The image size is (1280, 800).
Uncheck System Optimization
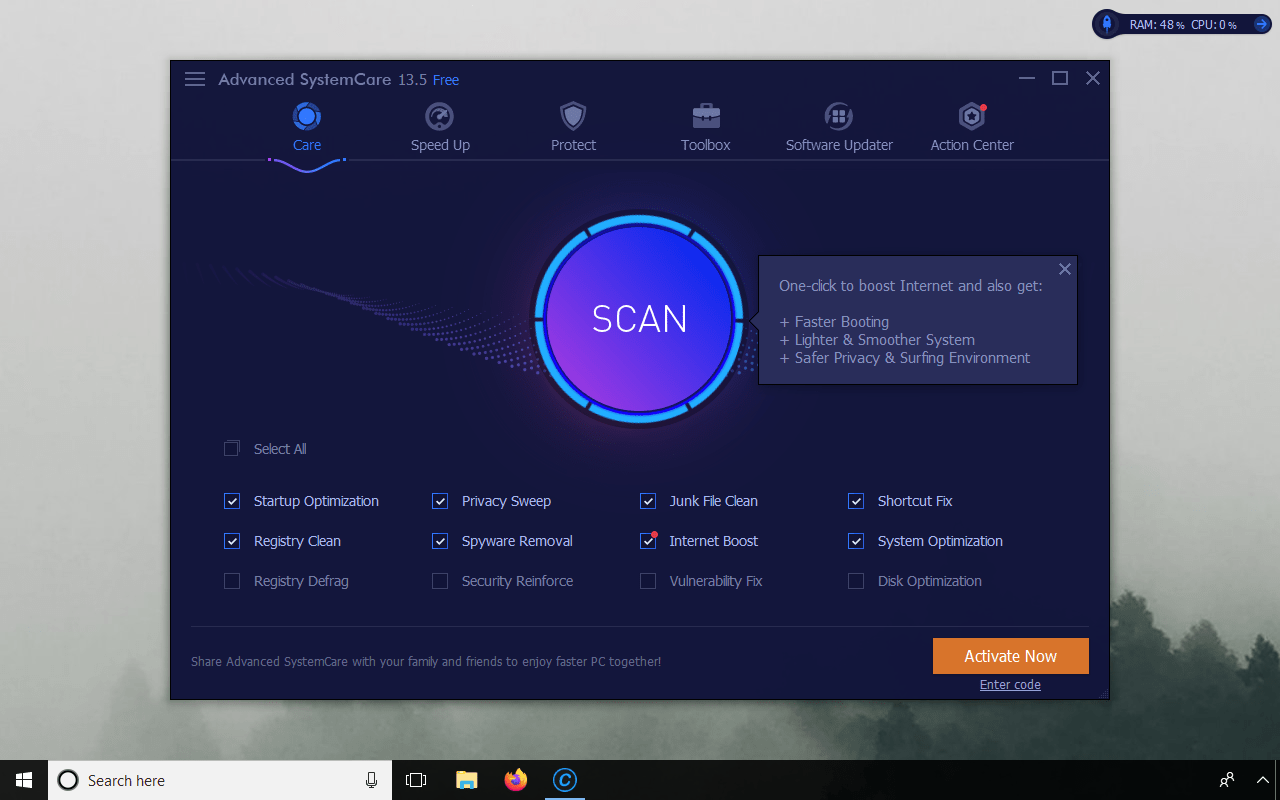coord(856,541)
